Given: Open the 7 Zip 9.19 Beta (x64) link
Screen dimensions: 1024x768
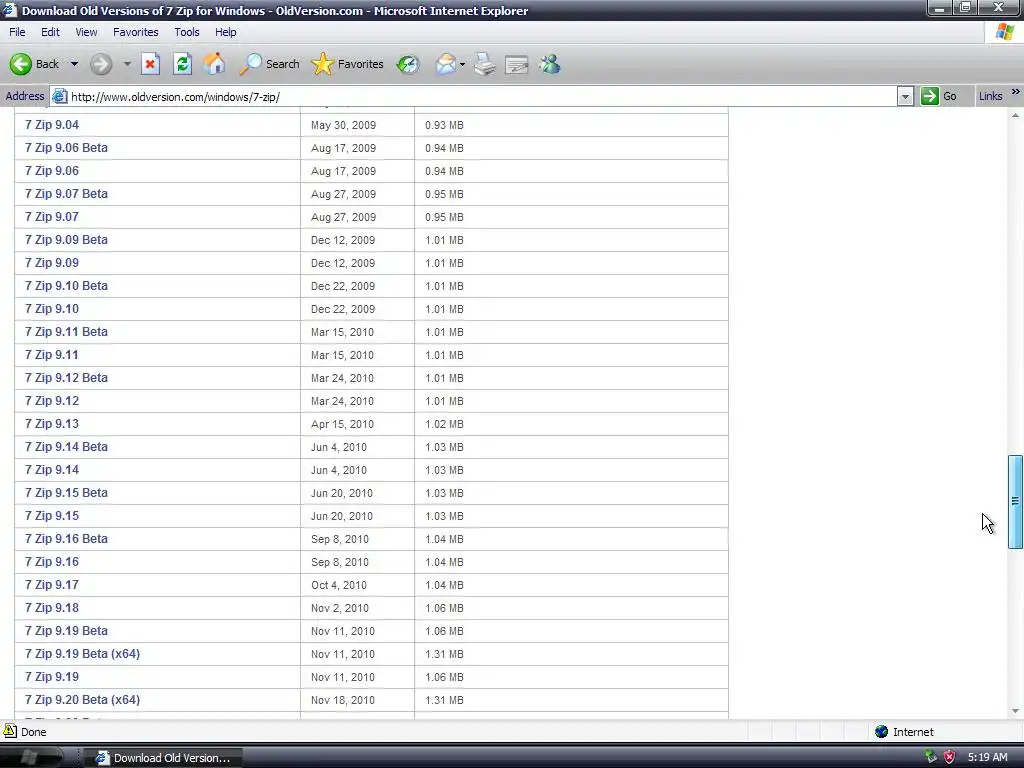Looking at the screenshot, I should tap(82, 654).
